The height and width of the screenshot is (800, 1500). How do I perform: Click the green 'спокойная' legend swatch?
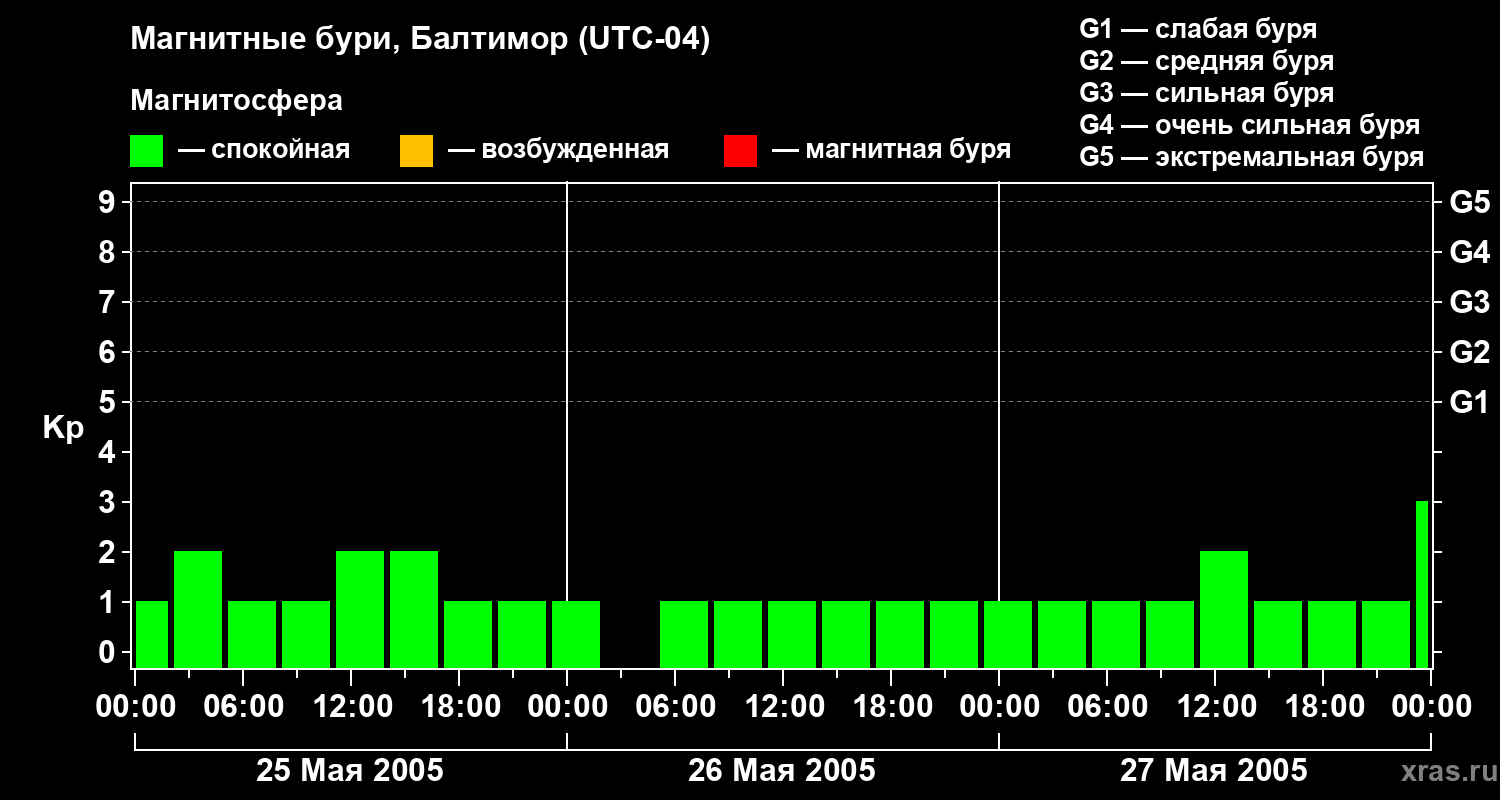click(146, 151)
